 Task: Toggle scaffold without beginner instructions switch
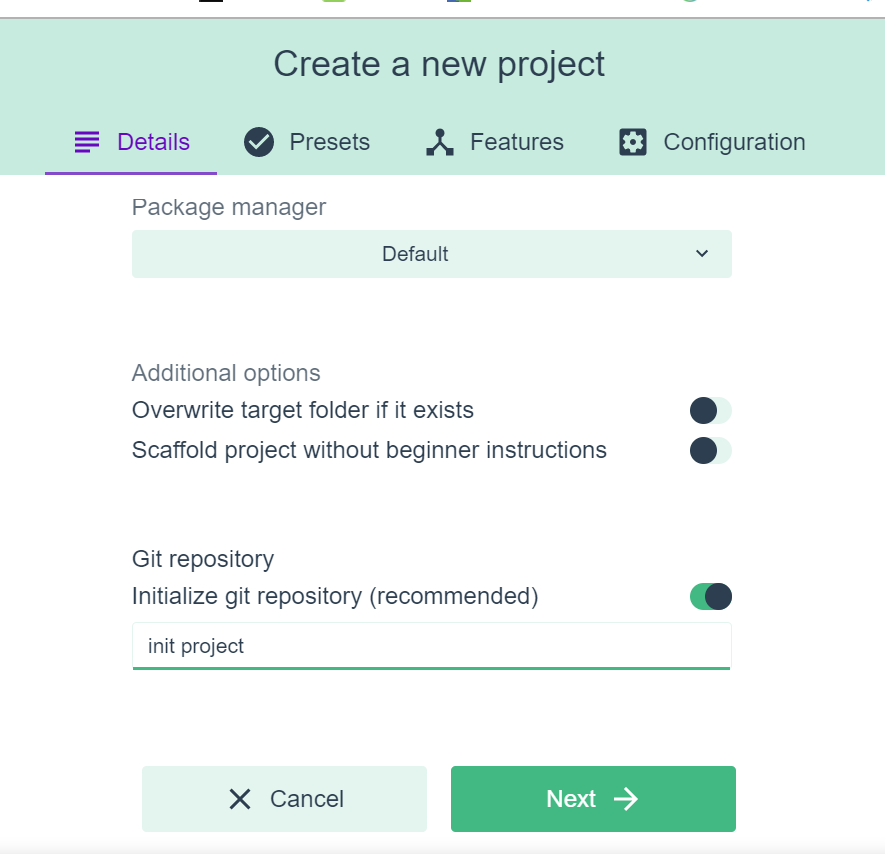tap(710, 451)
